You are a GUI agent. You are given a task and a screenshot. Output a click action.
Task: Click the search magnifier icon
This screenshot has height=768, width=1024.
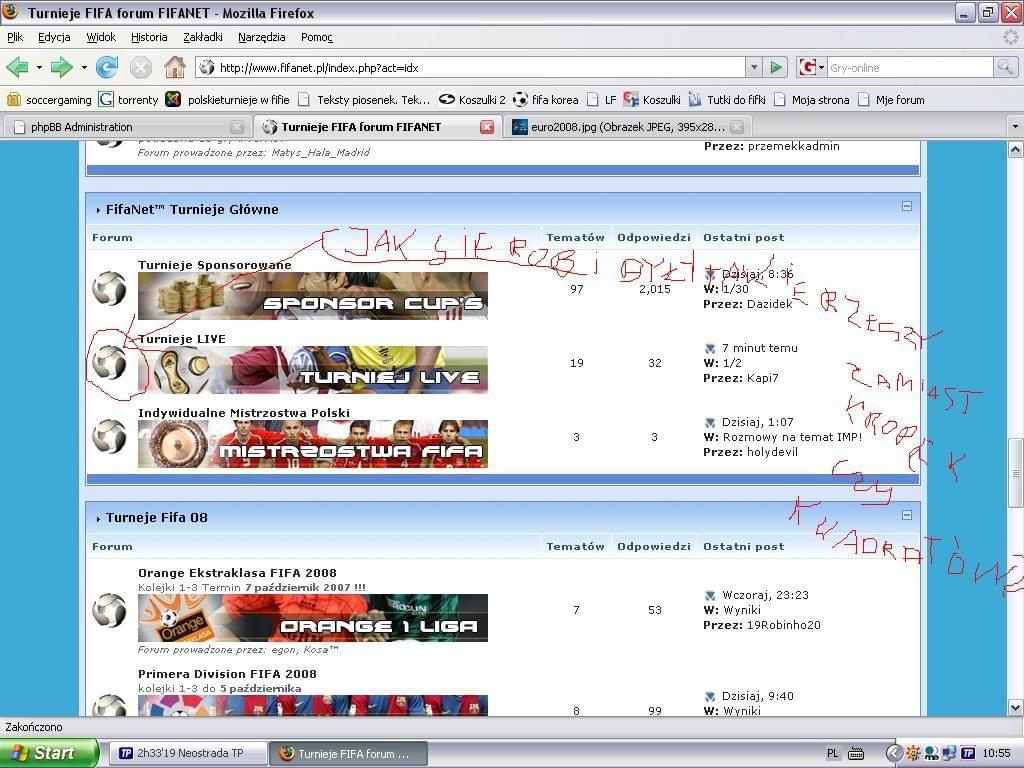pos(1004,67)
